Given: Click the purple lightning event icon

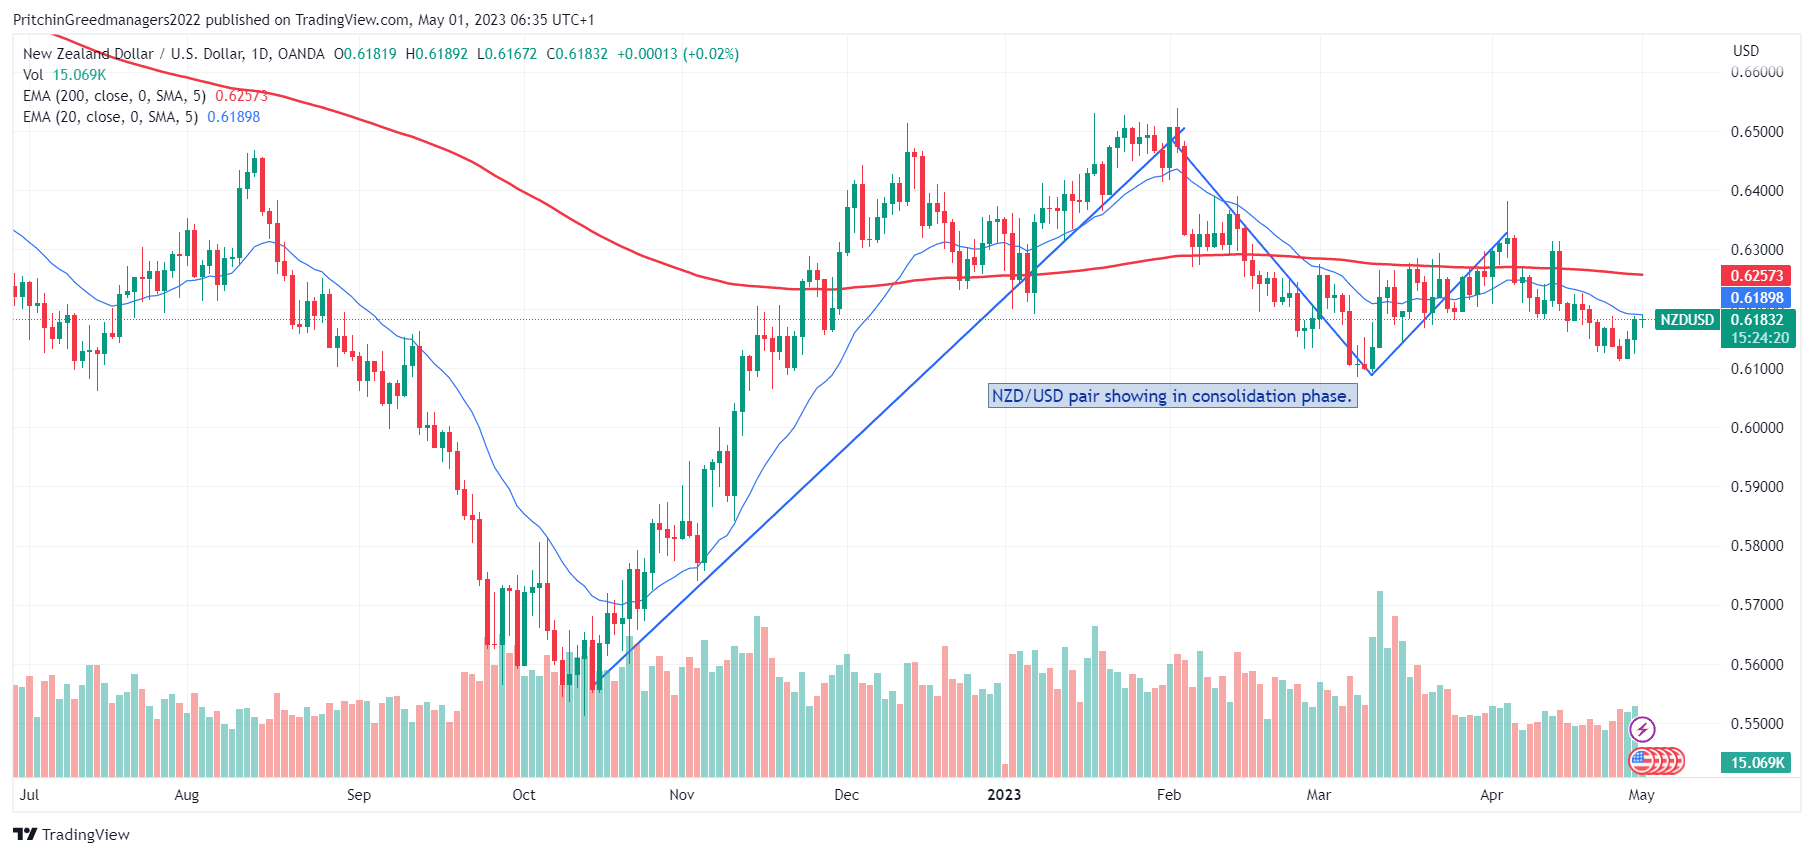Looking at the screenshot, I should click(x=1642, y=729).
